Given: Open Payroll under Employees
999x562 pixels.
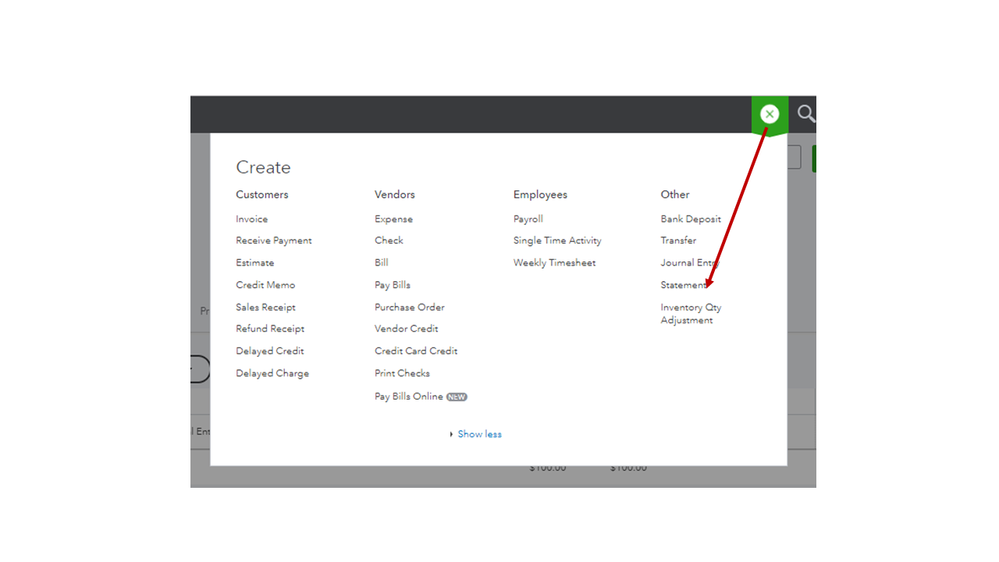Looking at the screenshot, I should point(528,219).
